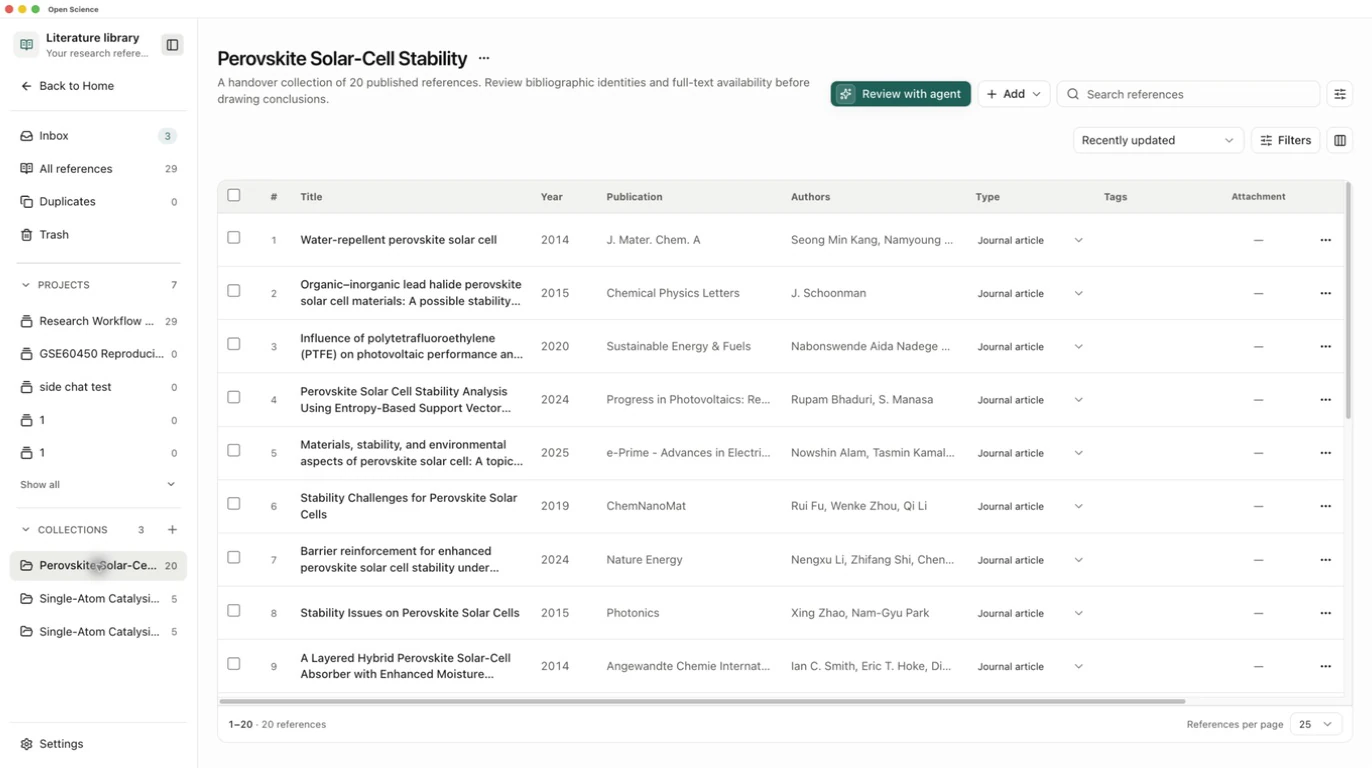Open row actions for the e-Prime reference

(x=1326, y=453)
